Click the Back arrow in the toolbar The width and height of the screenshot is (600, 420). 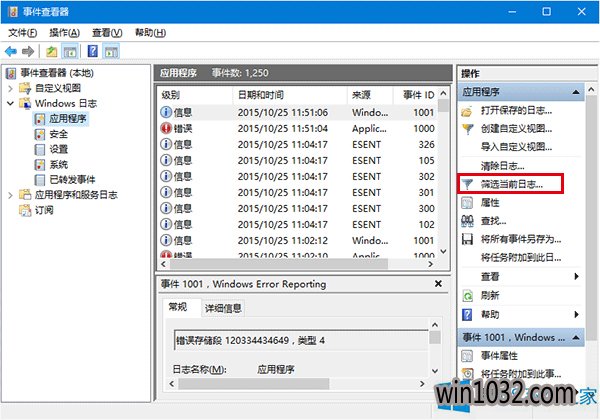coord(11,51)
